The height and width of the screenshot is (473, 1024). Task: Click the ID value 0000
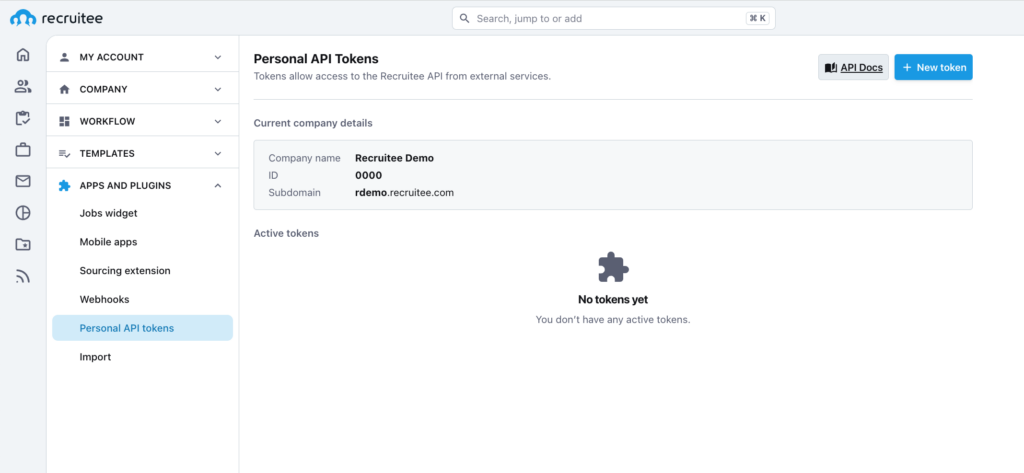point(368,176)
